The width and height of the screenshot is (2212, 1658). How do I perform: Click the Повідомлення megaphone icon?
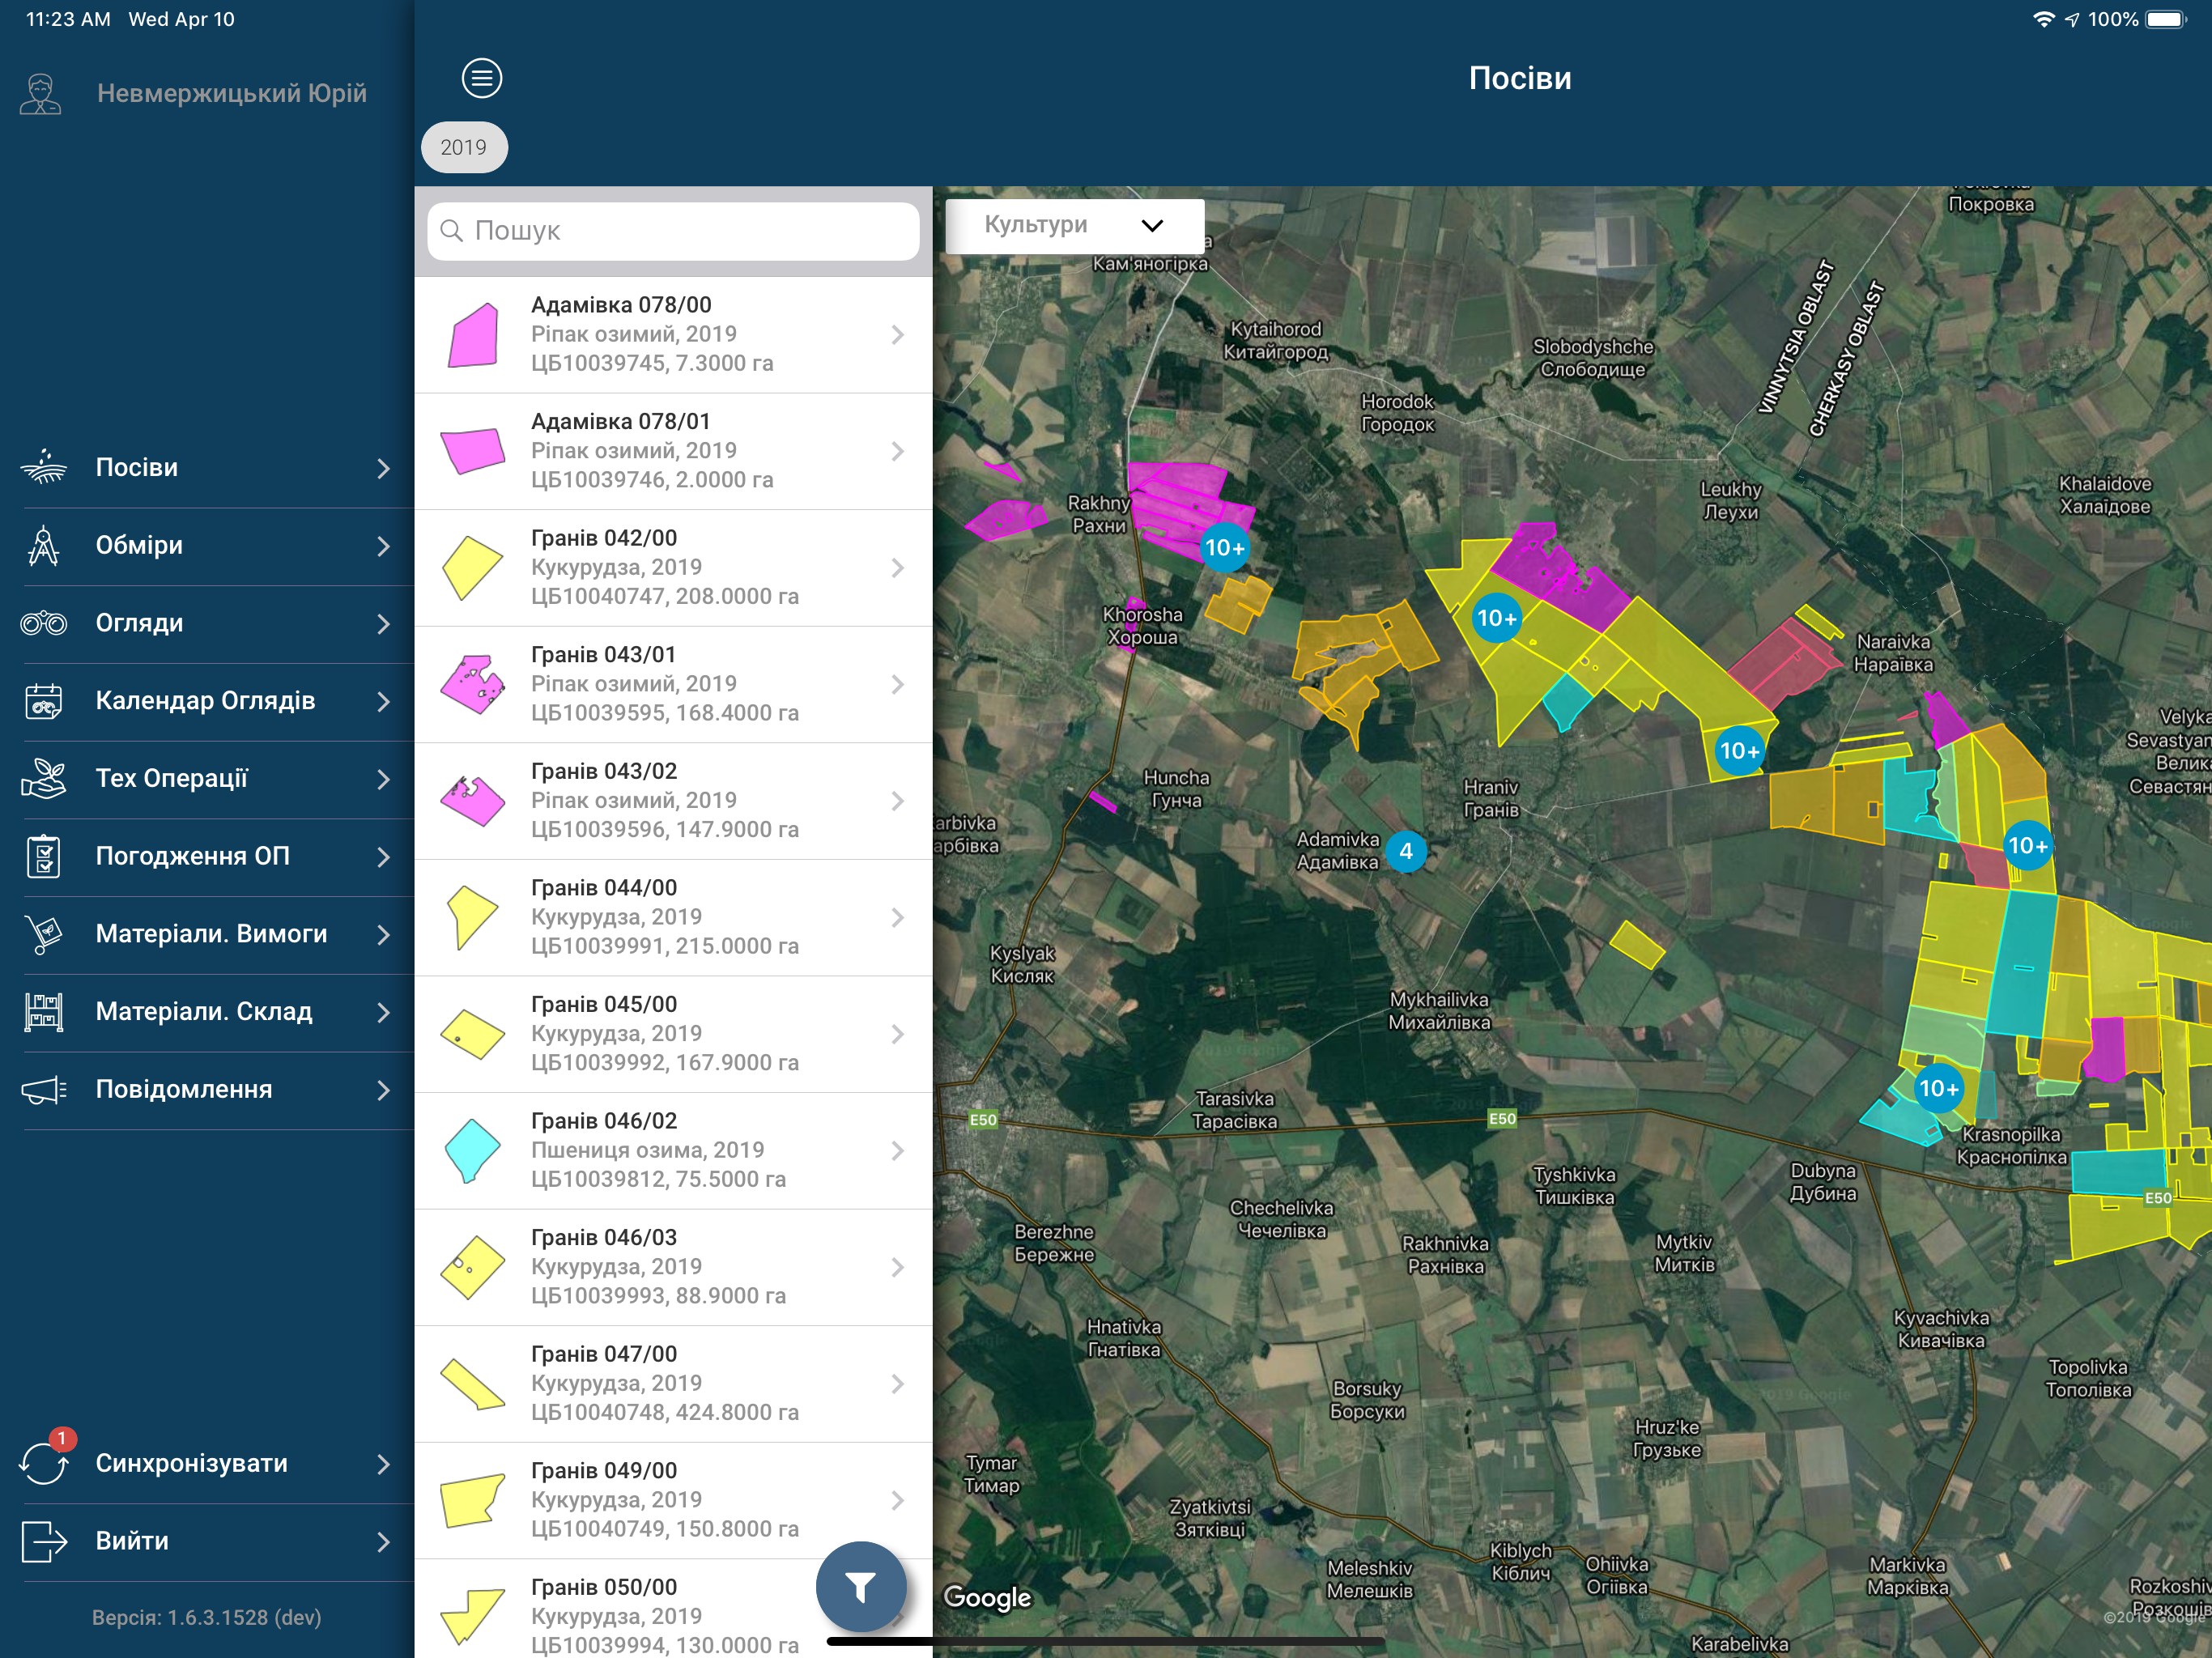(43, 1089)
